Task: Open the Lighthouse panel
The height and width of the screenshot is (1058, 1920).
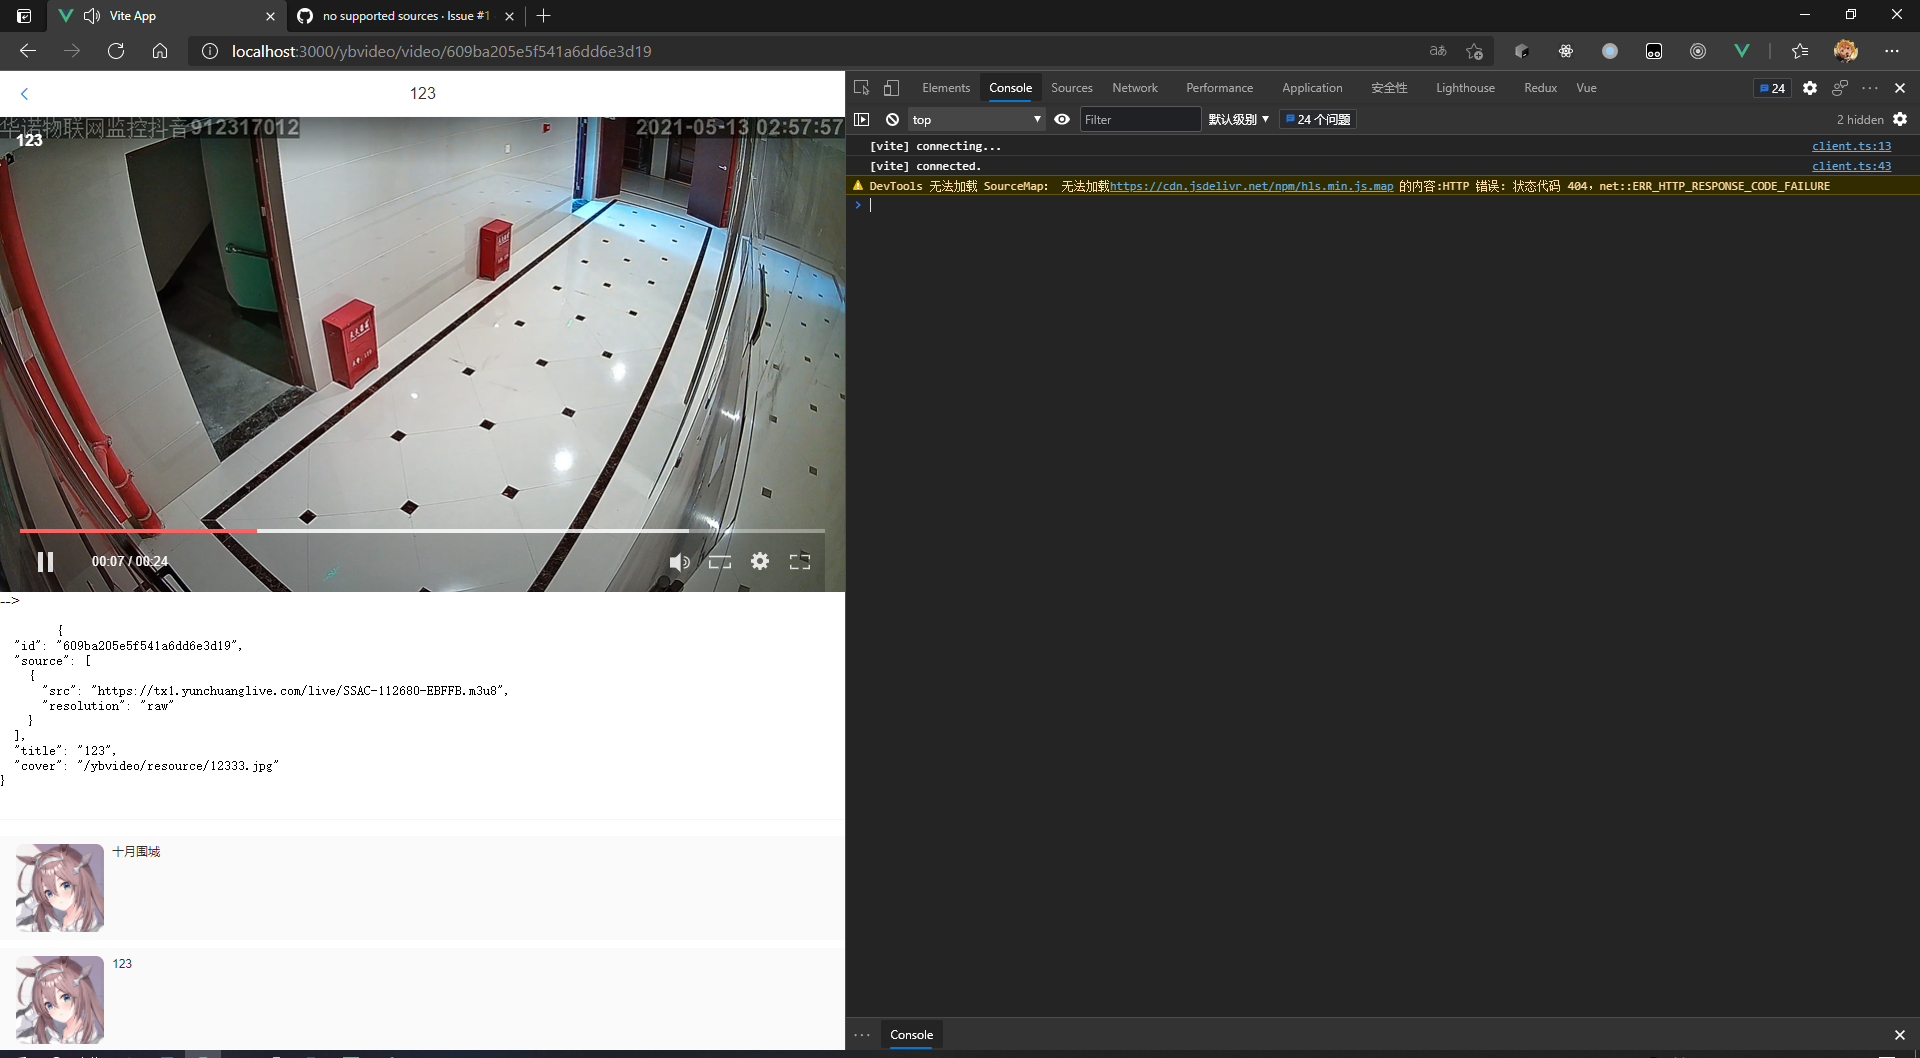Action: (x=1464, y=88)
